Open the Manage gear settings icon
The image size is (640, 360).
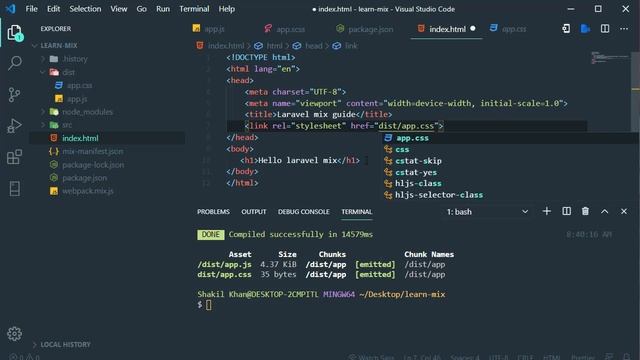click(x=14, y=334)
